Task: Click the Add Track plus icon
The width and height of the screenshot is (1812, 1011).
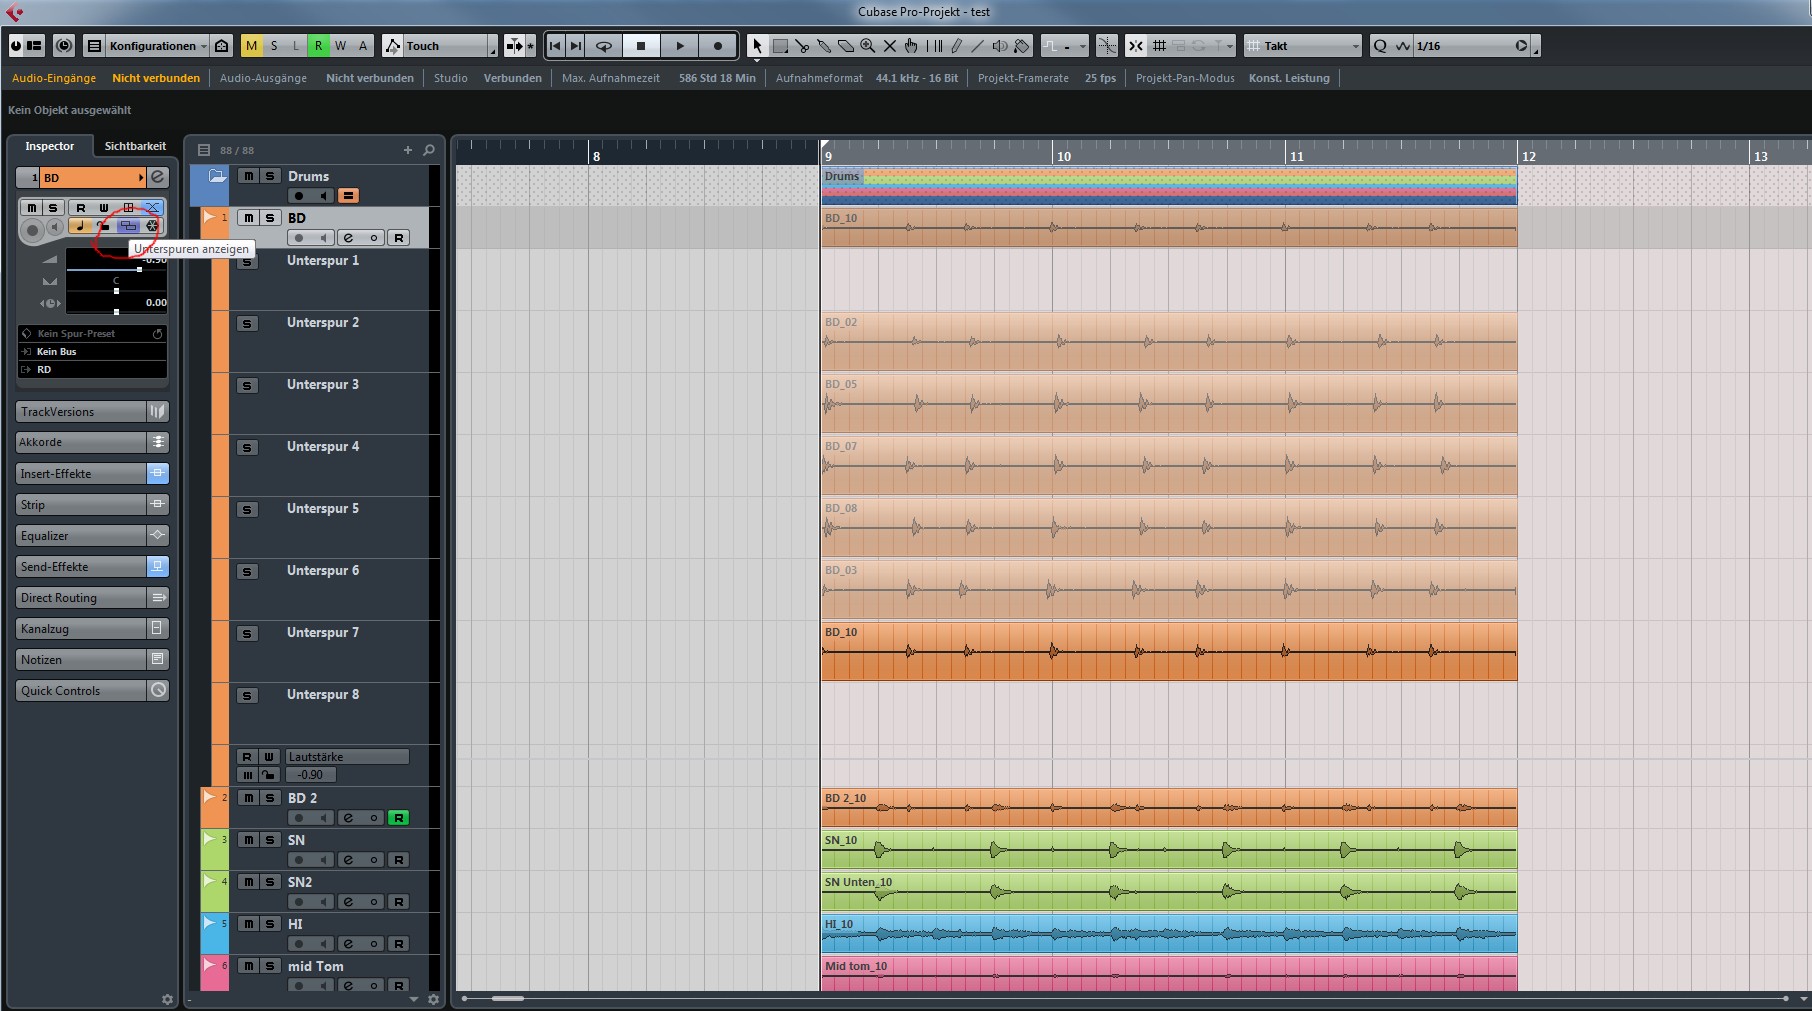Action: point(408,150)
